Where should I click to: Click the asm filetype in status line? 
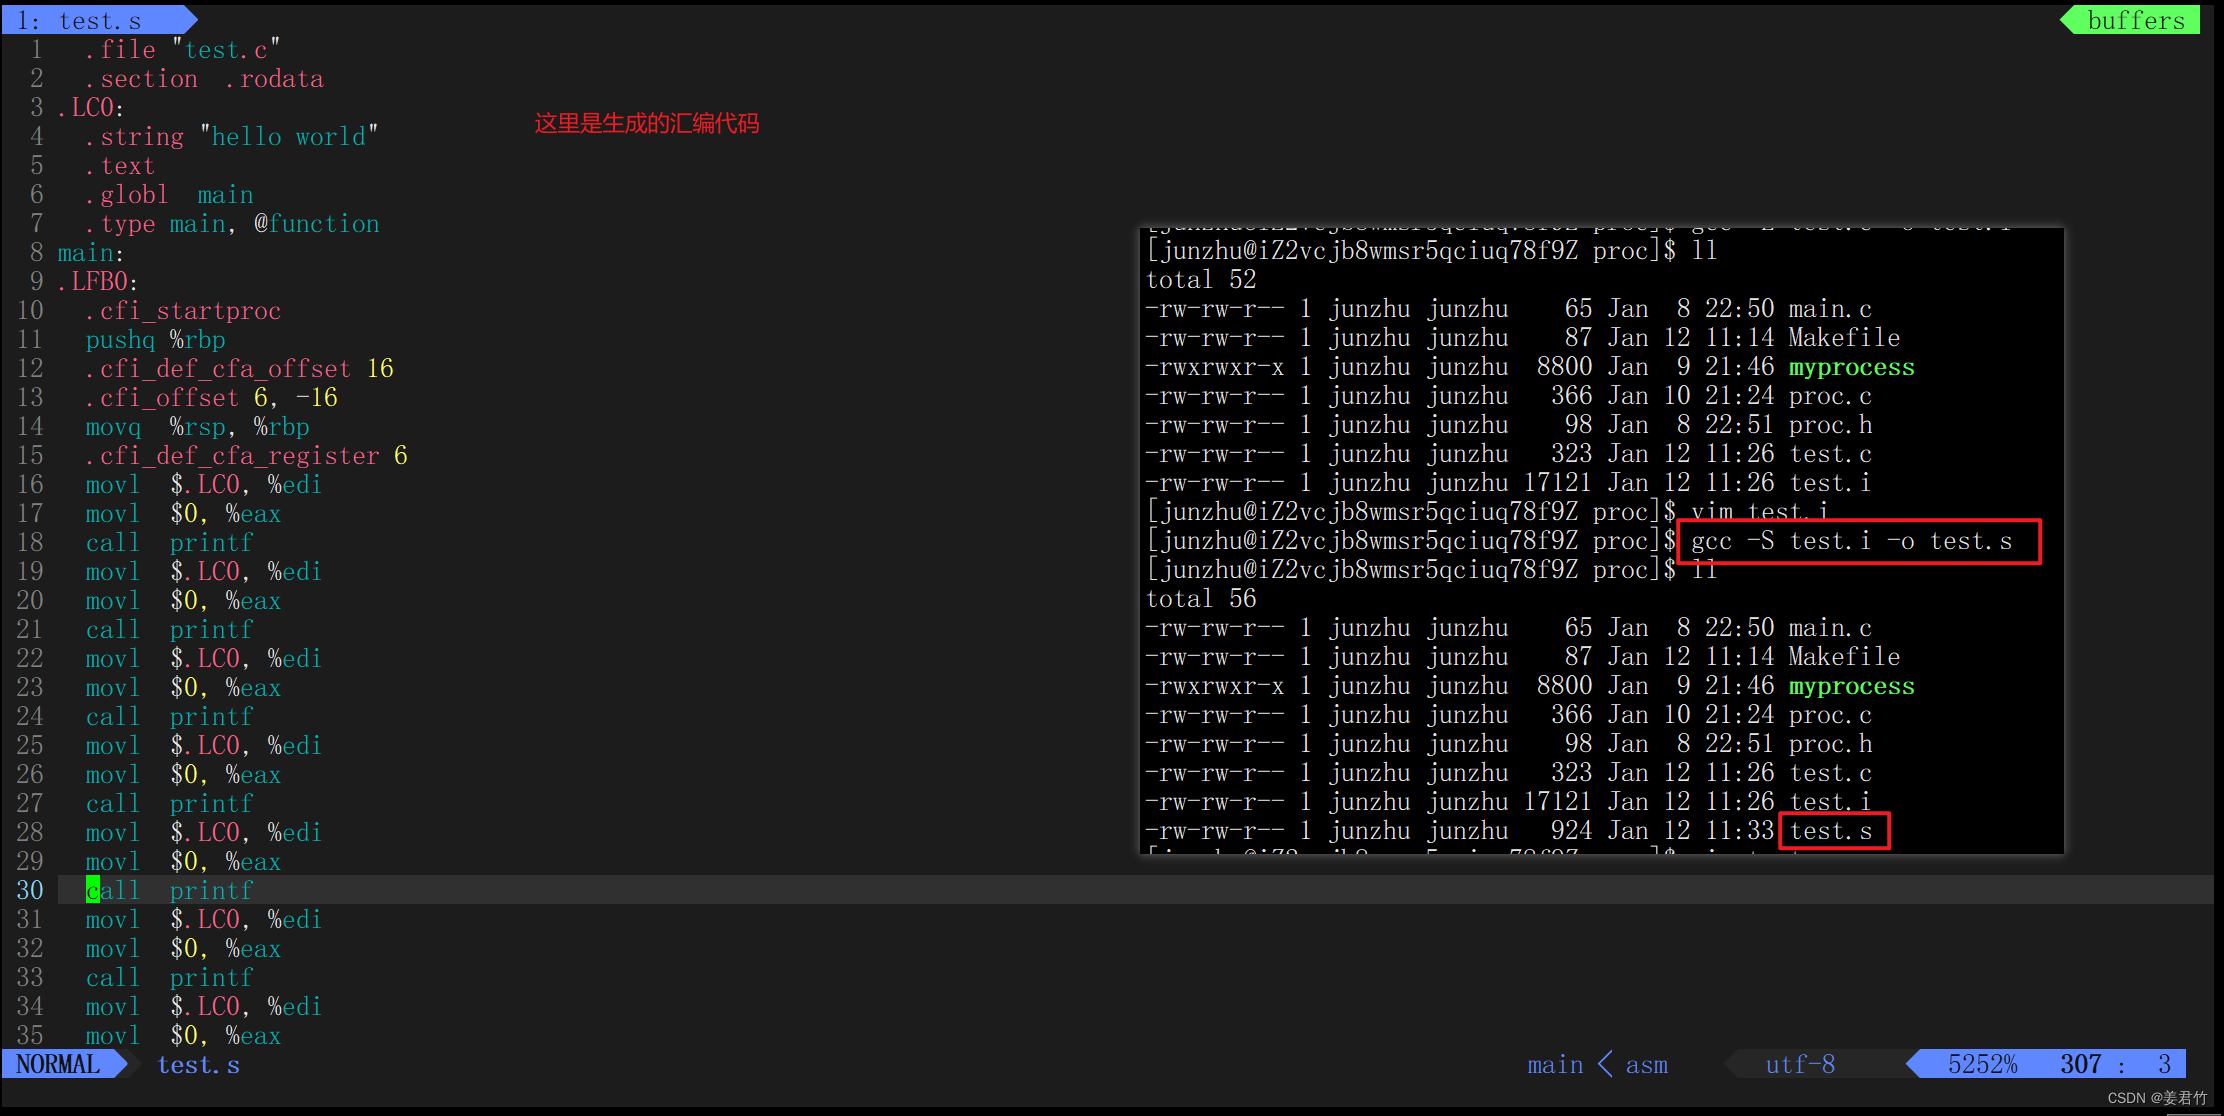tap(1646, 1065)
